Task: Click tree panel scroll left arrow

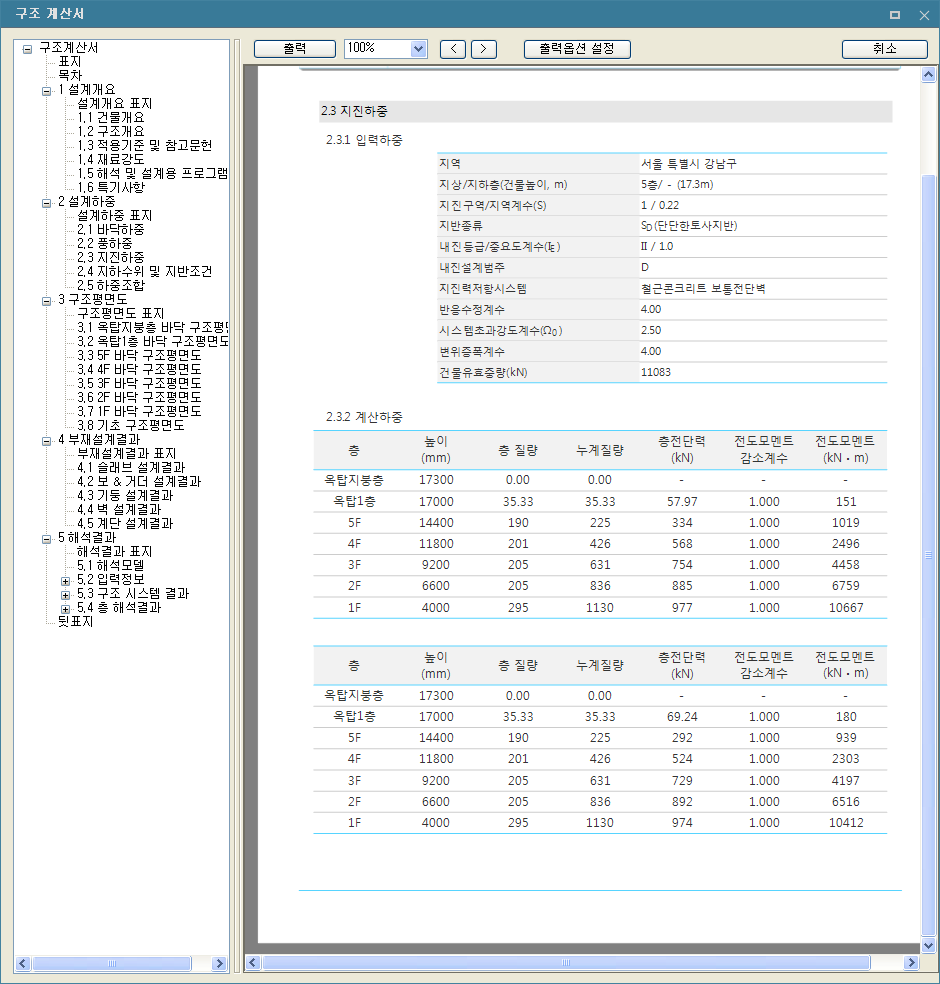Action: [x=23, y=963]
